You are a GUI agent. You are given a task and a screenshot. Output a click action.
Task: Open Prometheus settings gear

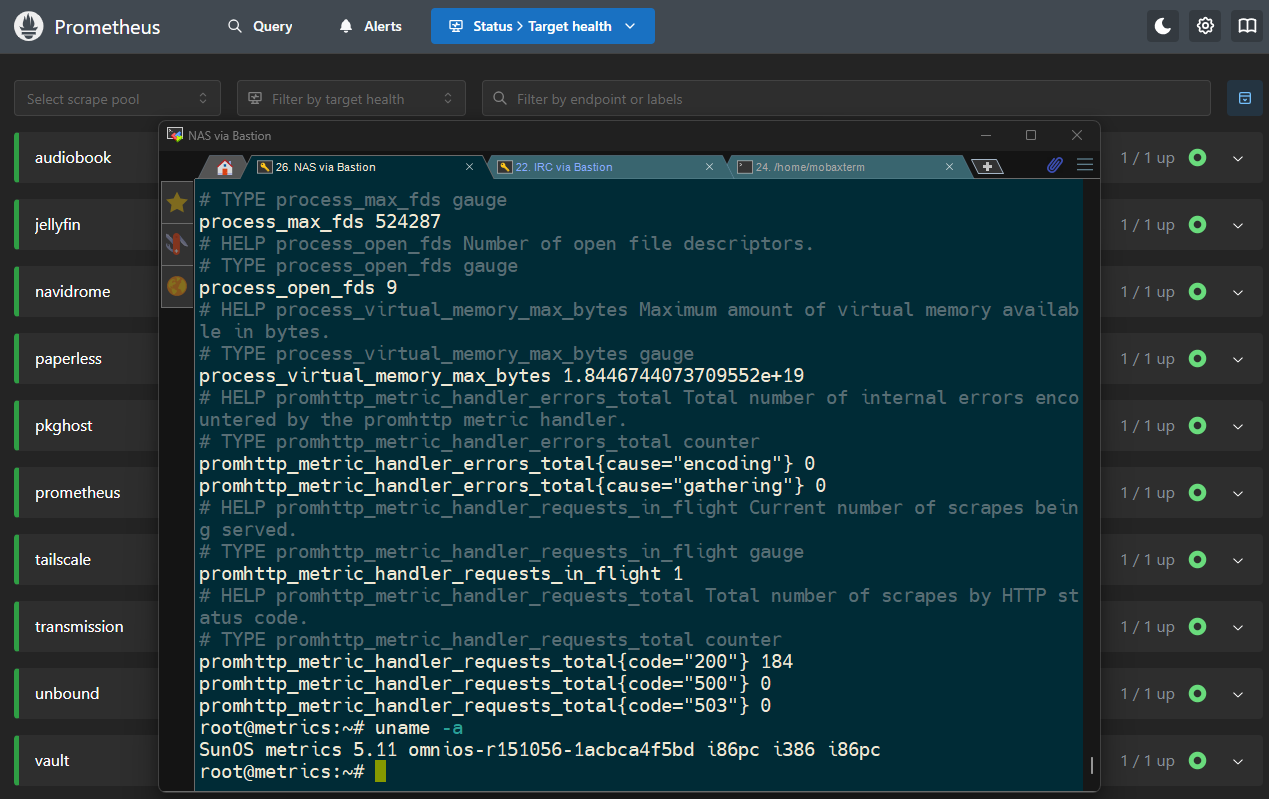pos(1205,26)
